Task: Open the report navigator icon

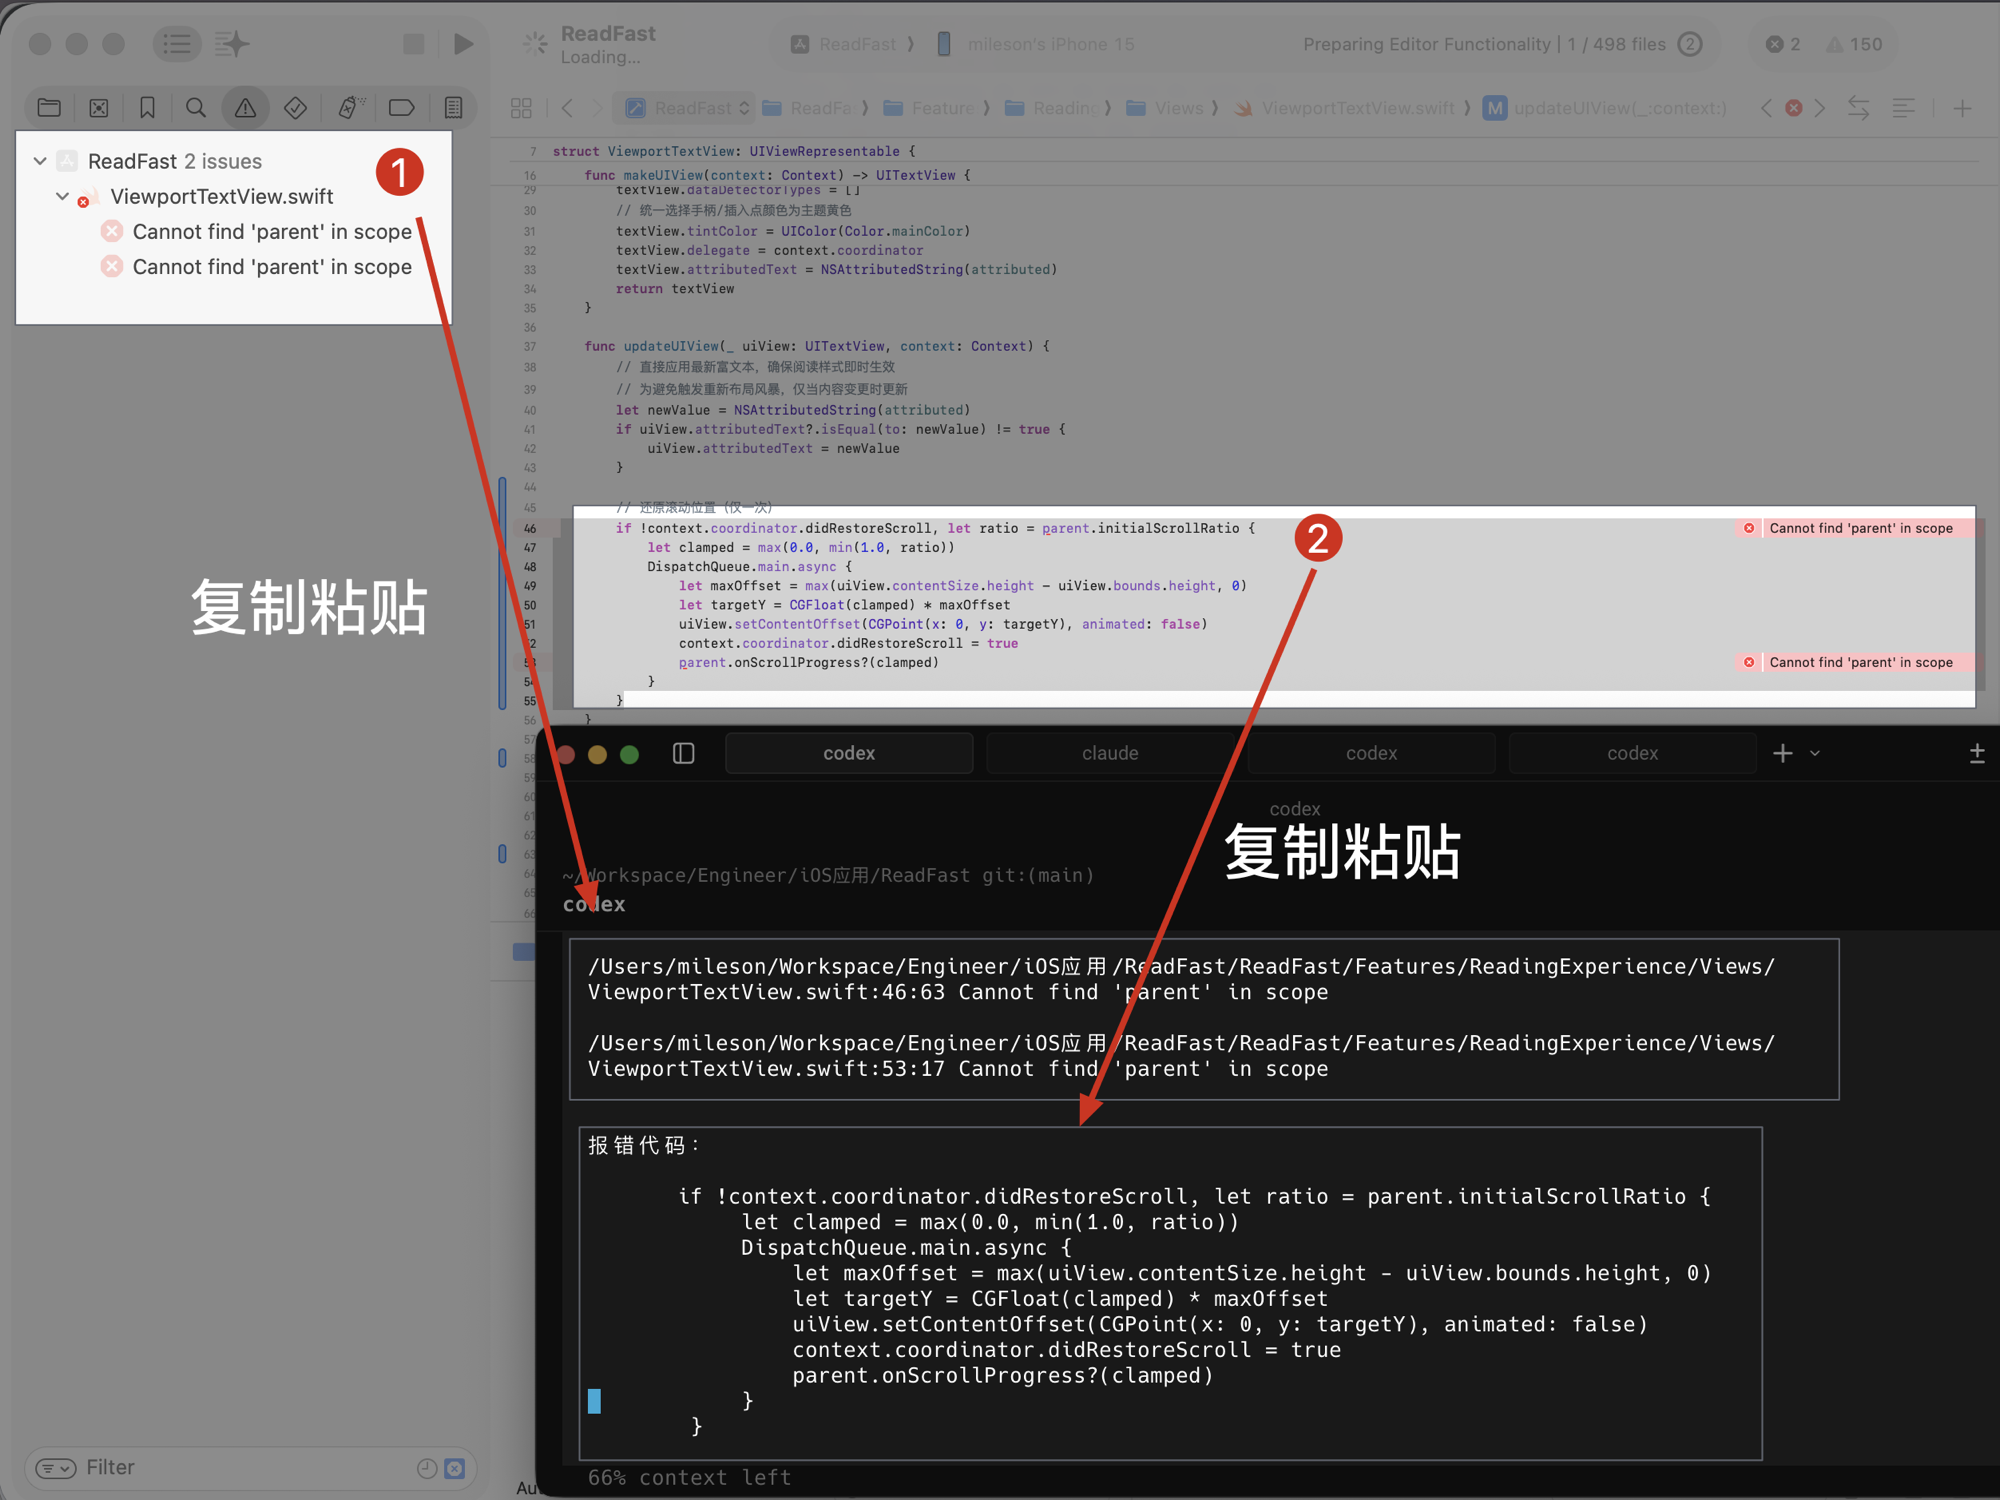Action: (453, 107)
